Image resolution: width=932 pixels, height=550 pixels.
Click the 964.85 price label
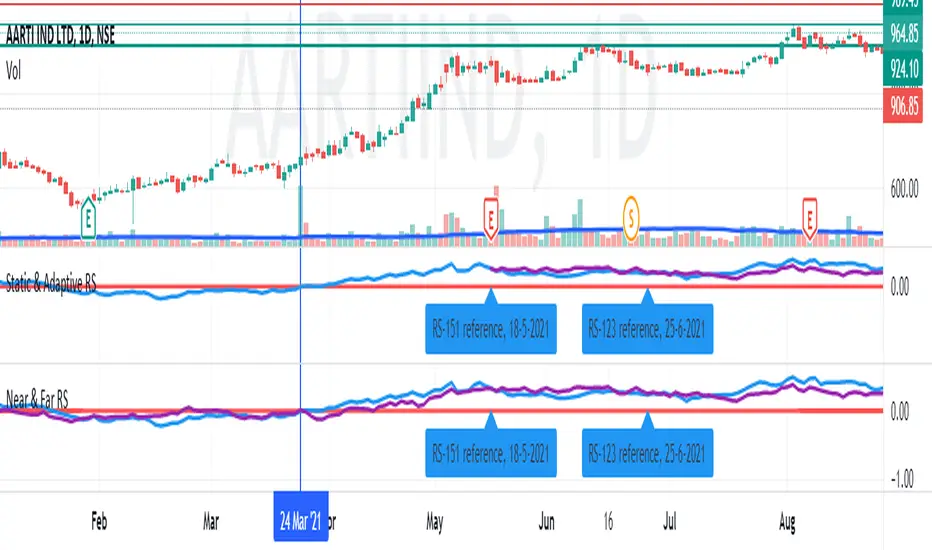903,34
